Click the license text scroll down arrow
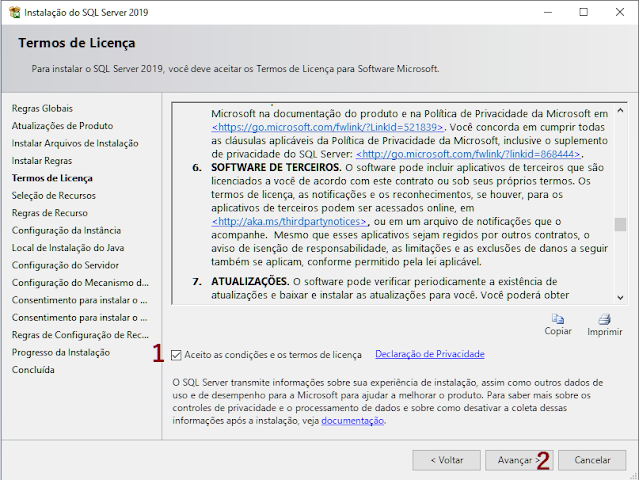 pos(620,297)
